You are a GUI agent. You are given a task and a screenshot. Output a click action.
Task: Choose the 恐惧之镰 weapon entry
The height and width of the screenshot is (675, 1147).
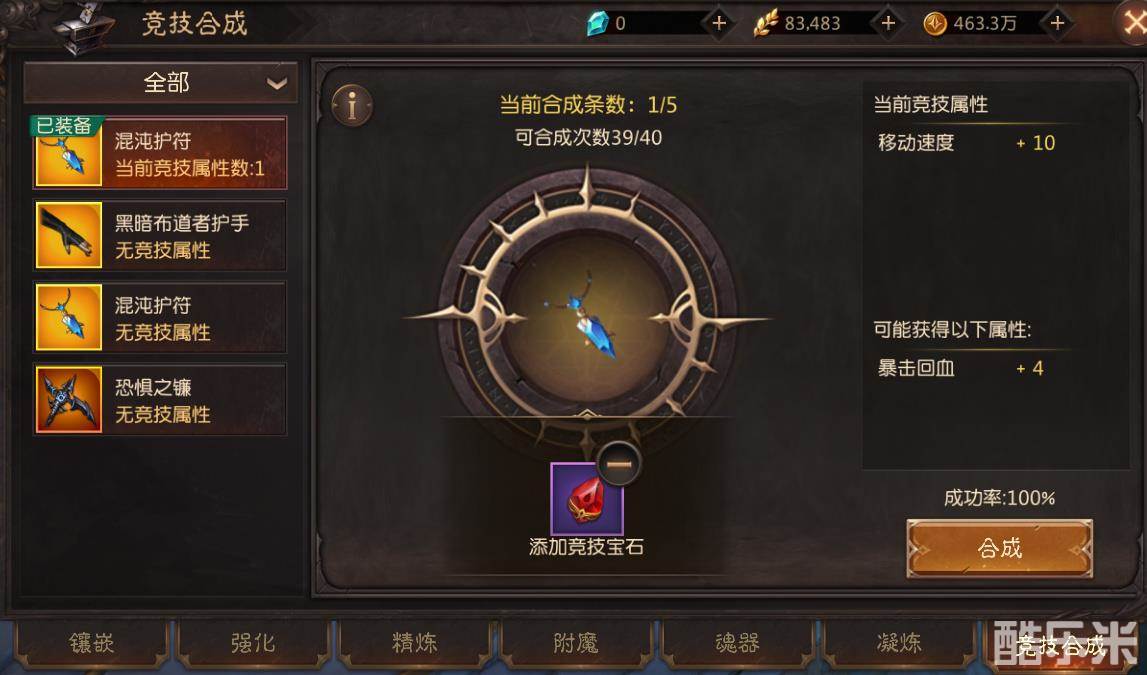[x=160, y=400]
